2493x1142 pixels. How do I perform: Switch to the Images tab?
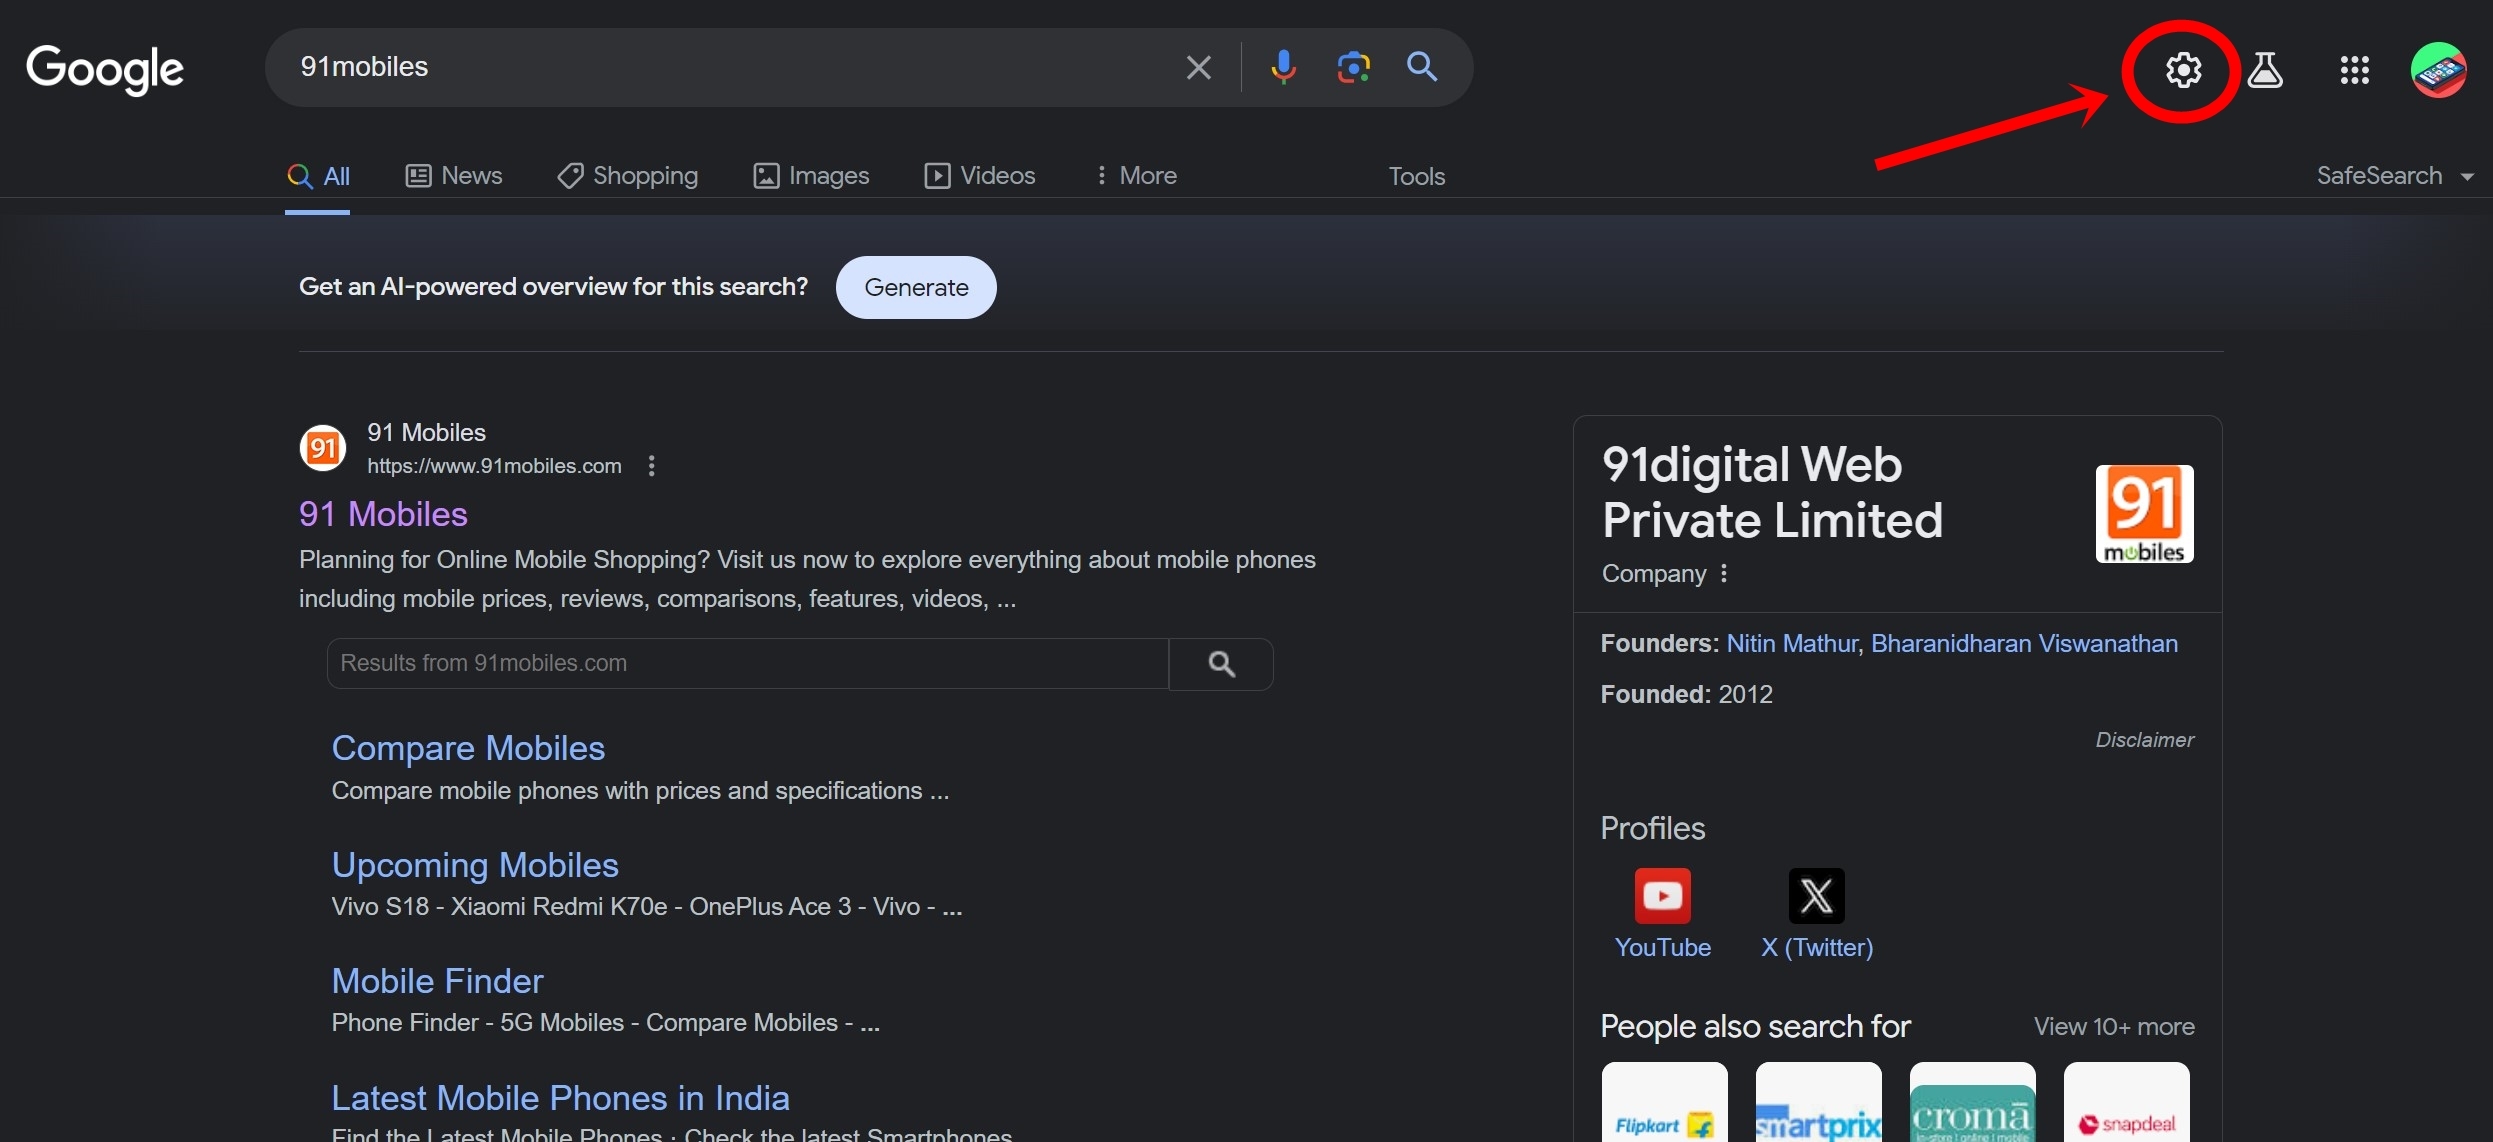(x=811, y=176)
